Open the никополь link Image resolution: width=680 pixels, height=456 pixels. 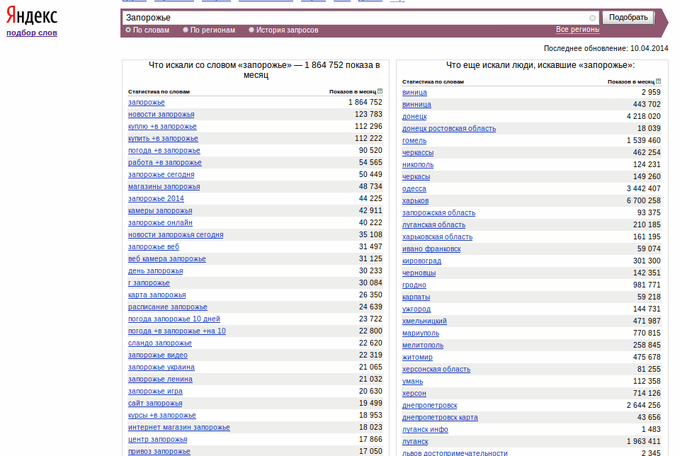pyautogui.click(x=418, y=165)
